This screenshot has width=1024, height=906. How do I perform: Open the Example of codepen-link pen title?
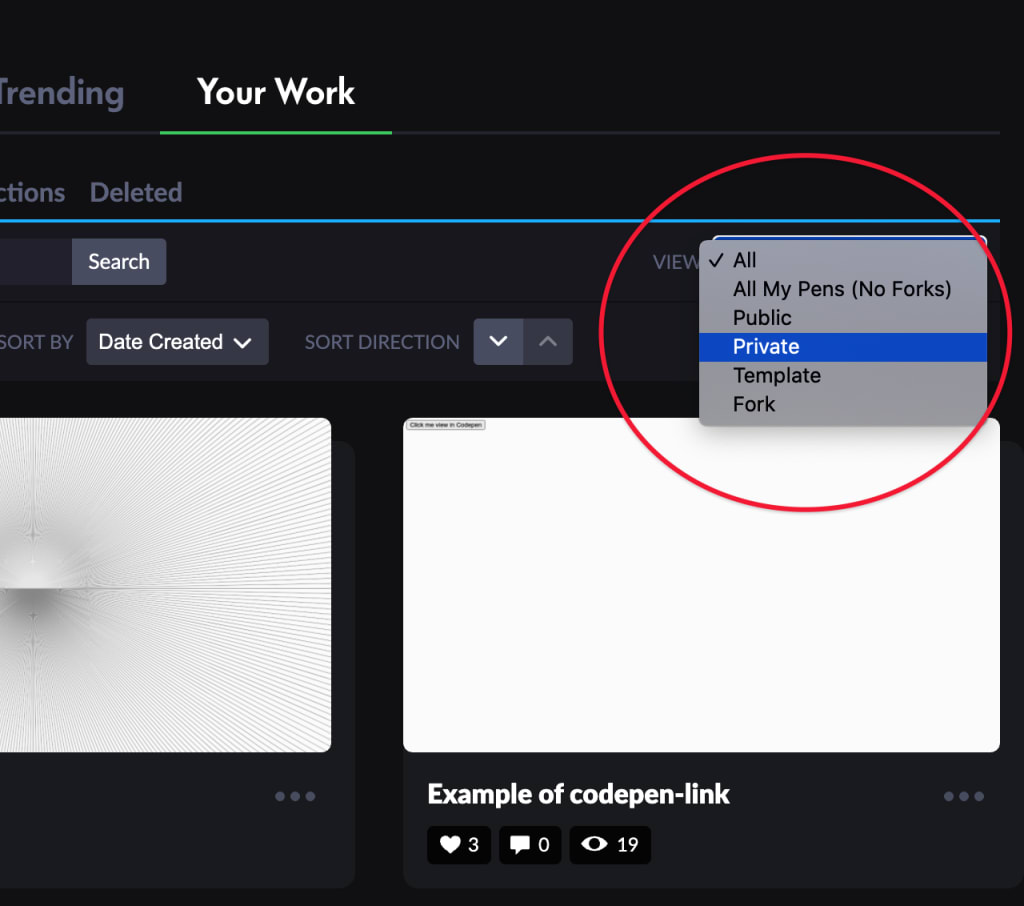point(578,794)
